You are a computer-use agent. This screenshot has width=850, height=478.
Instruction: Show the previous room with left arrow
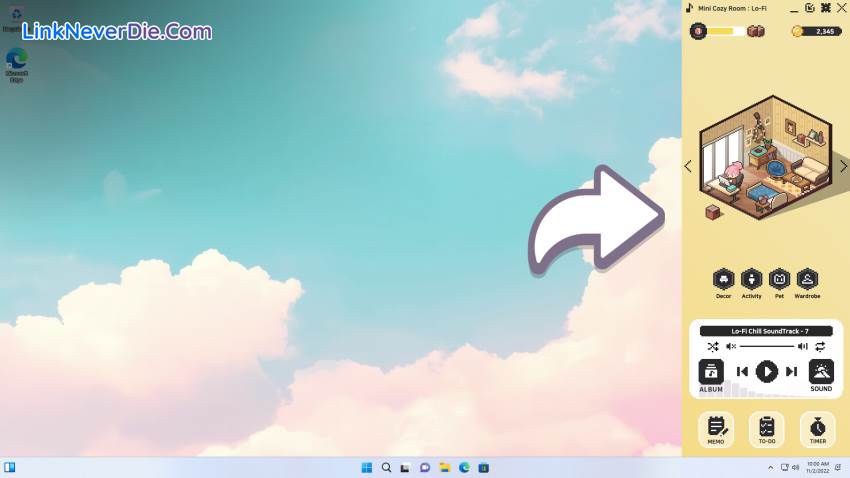688,166
